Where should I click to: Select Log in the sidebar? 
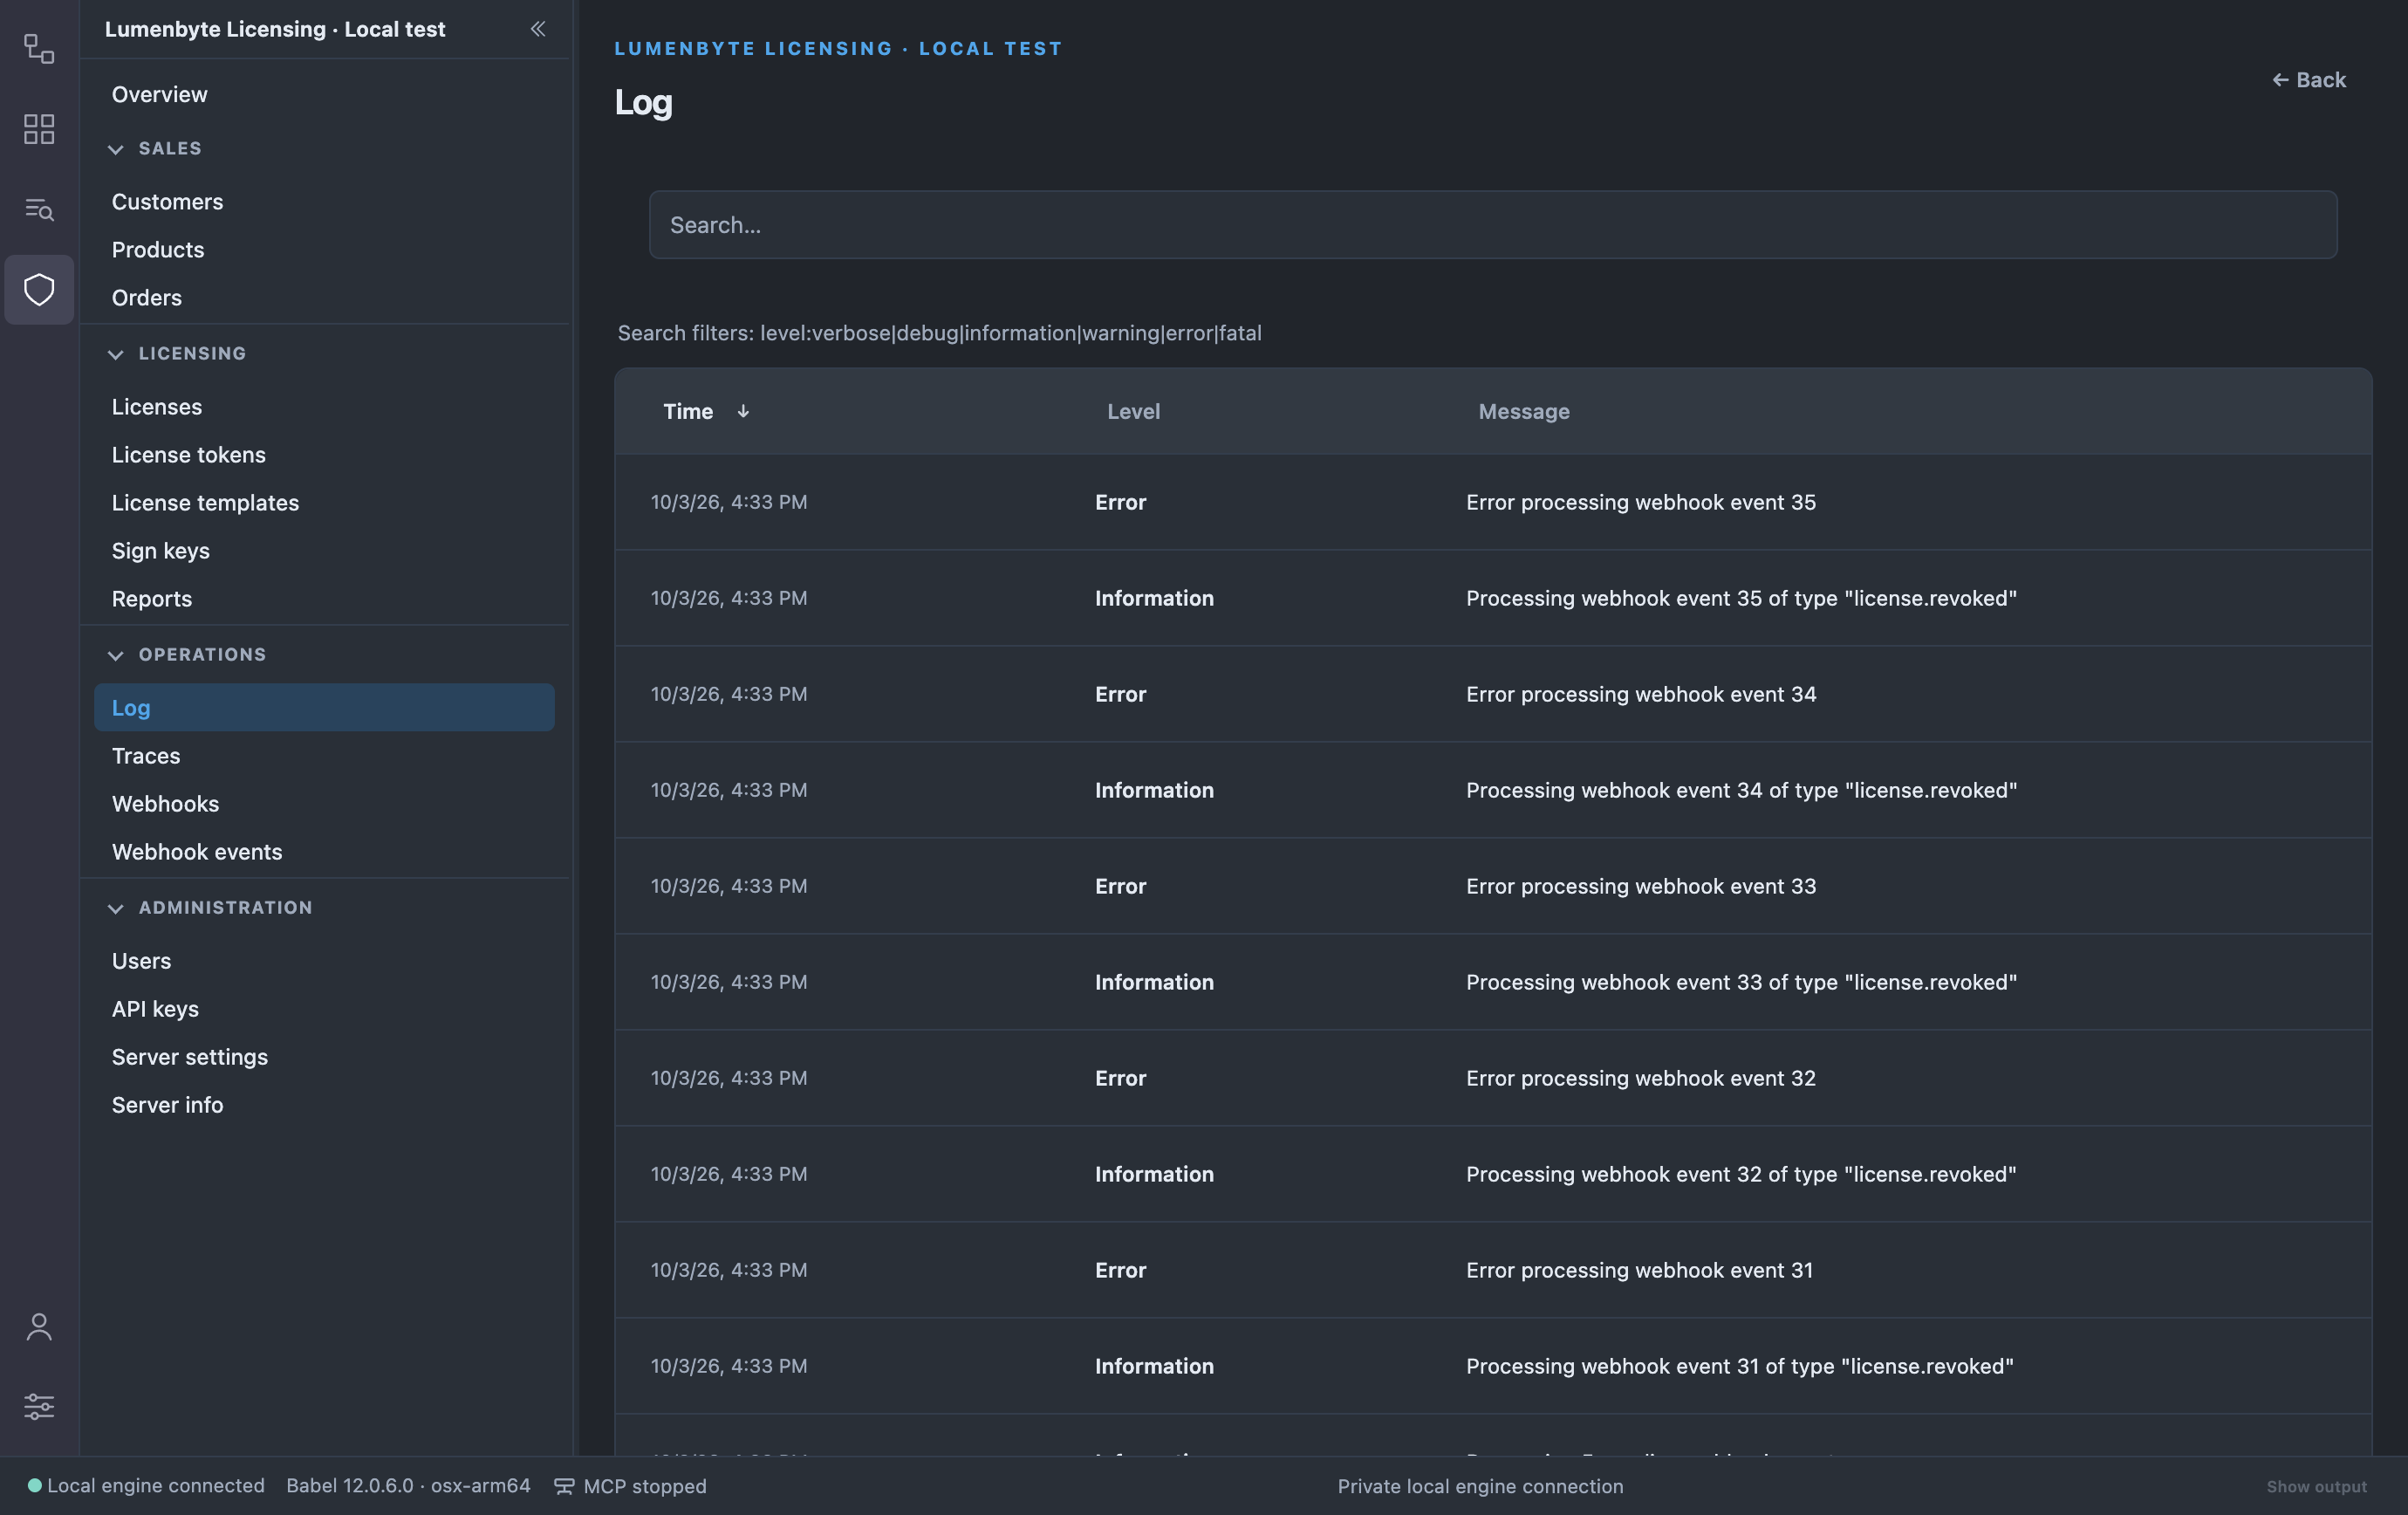pyautogui.click(x=324, y=708)
